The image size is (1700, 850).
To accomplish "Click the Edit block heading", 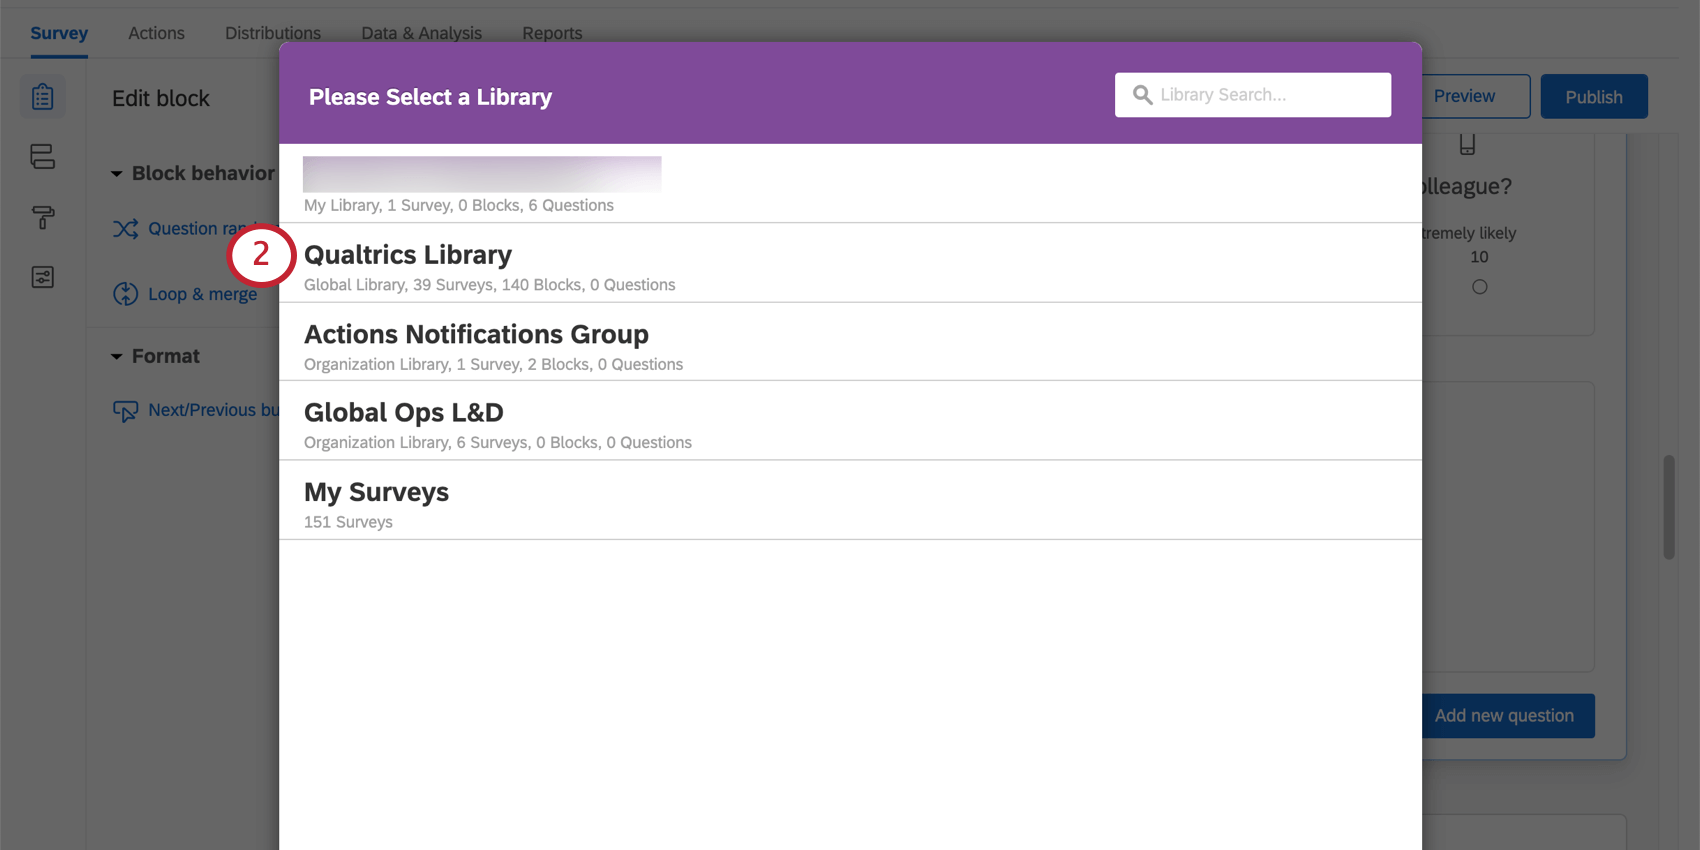I will (161, 98).
